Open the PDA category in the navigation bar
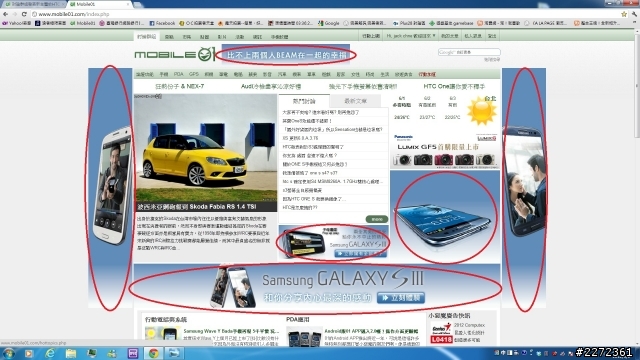 178,74
